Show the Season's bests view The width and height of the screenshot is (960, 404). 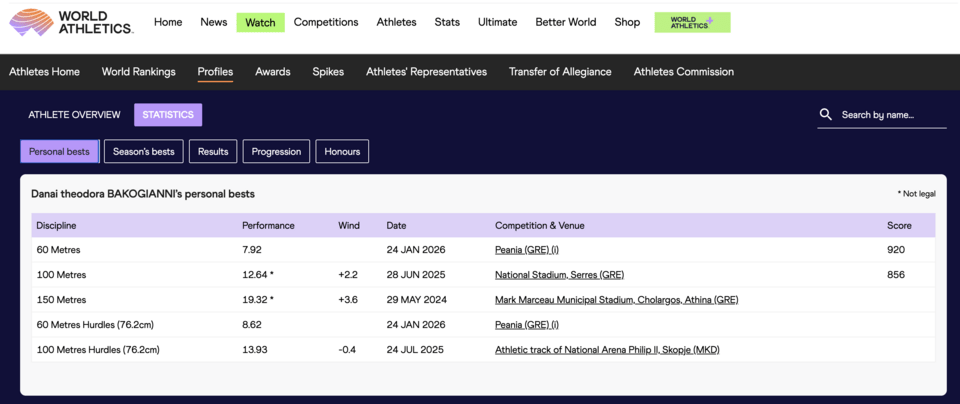[x=143, y=152]
